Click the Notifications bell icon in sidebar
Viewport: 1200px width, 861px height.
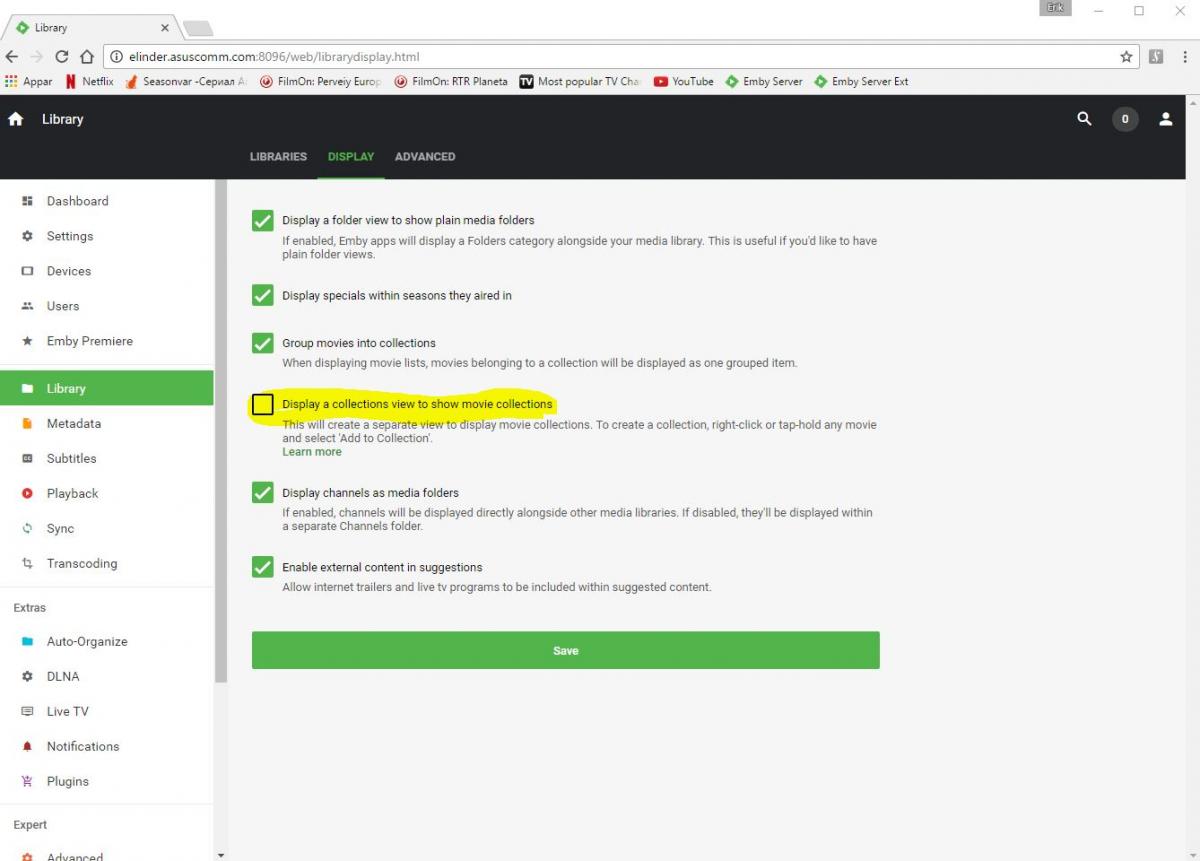[28, 746]
